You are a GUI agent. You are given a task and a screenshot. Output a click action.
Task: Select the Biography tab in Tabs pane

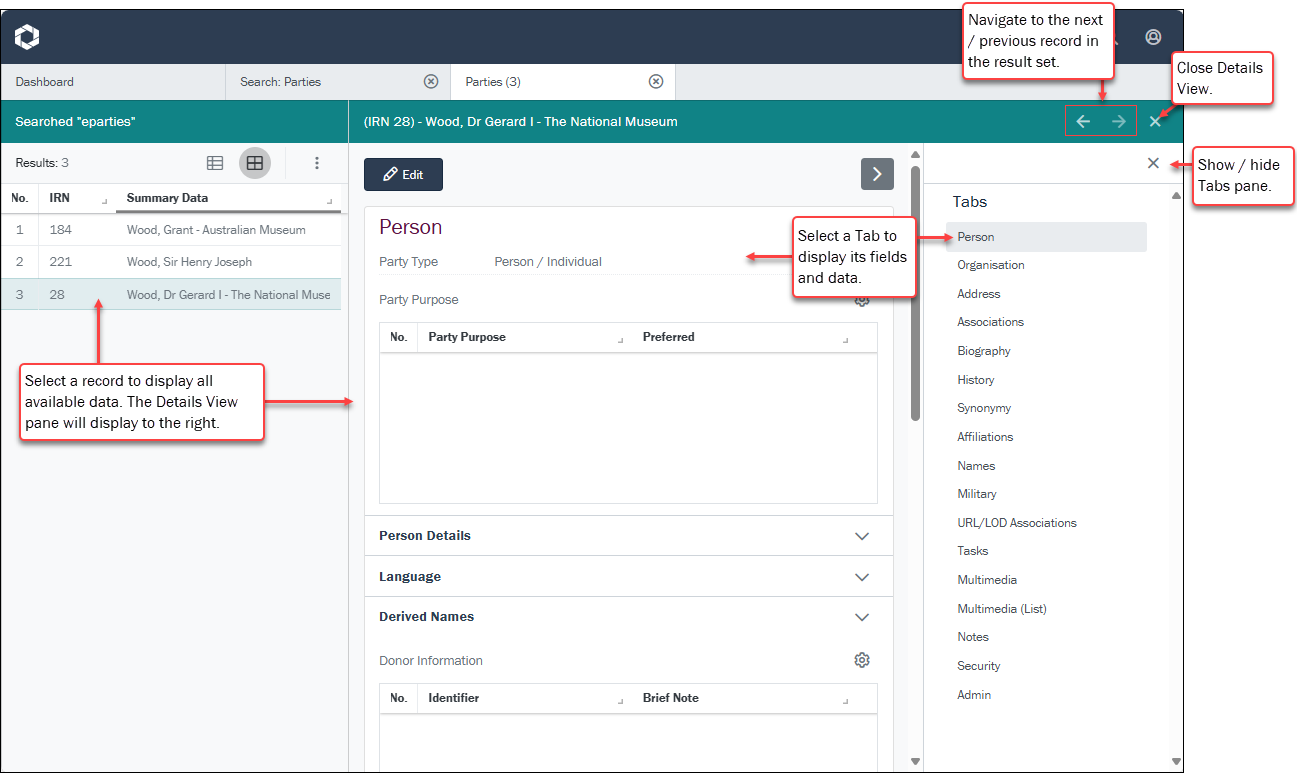pyautogui.click(x=984, y=351)
